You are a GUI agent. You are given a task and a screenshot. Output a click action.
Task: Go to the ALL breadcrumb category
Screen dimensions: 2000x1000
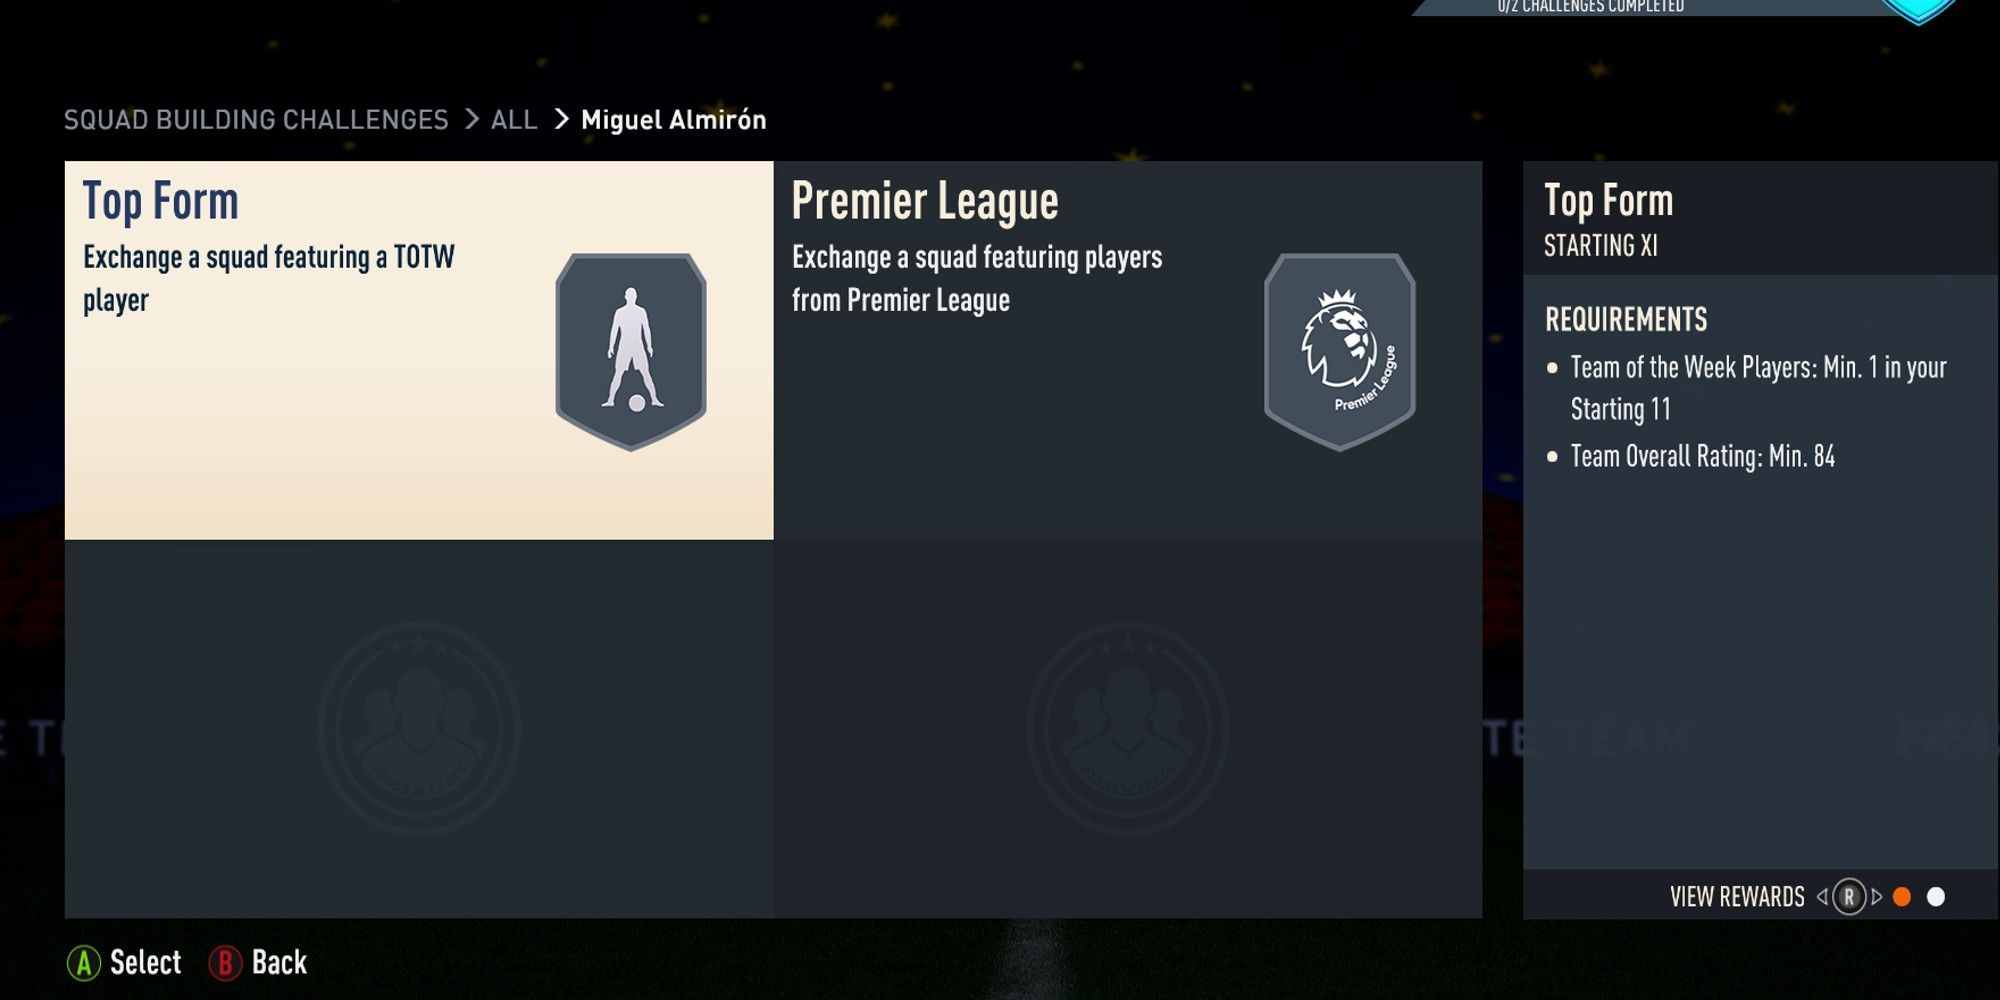tap(514, 120)
